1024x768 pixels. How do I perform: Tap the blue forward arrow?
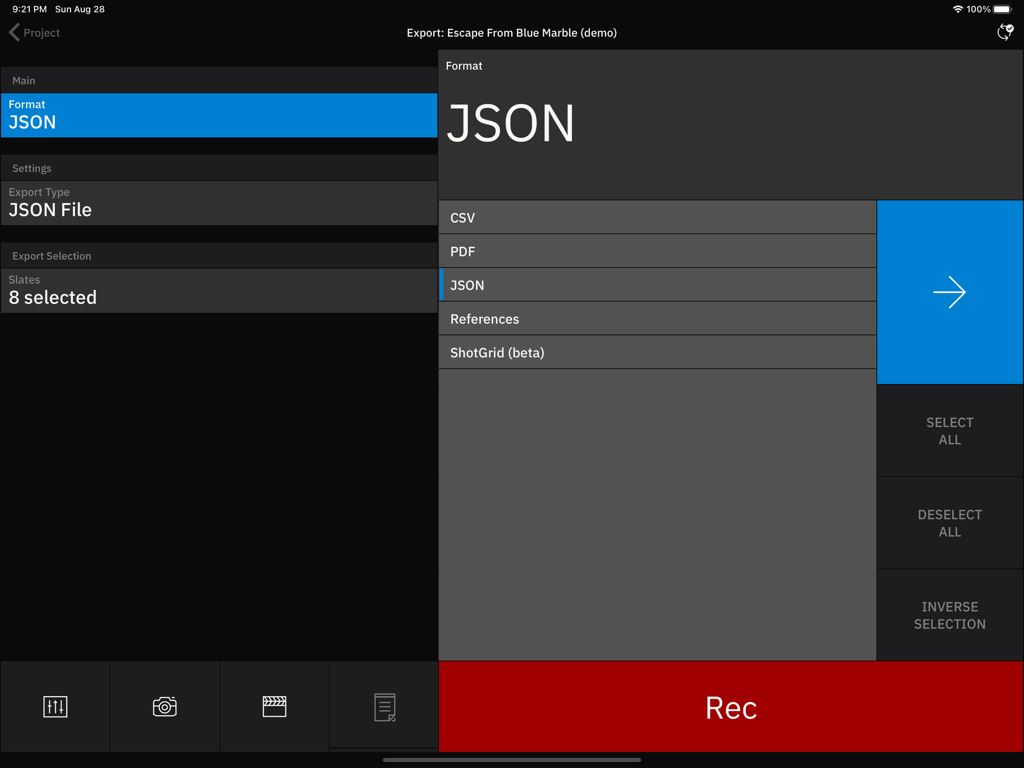(x=949, y=292)
